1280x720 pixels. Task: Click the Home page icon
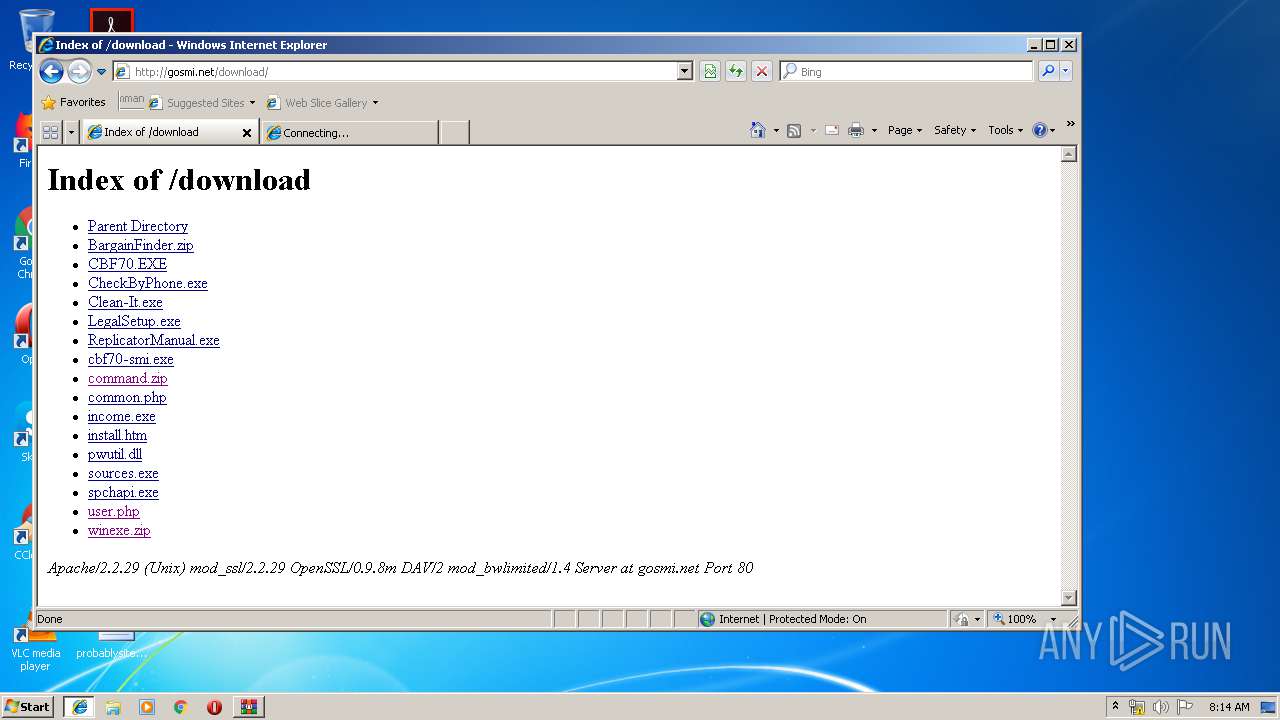point(758,130)
